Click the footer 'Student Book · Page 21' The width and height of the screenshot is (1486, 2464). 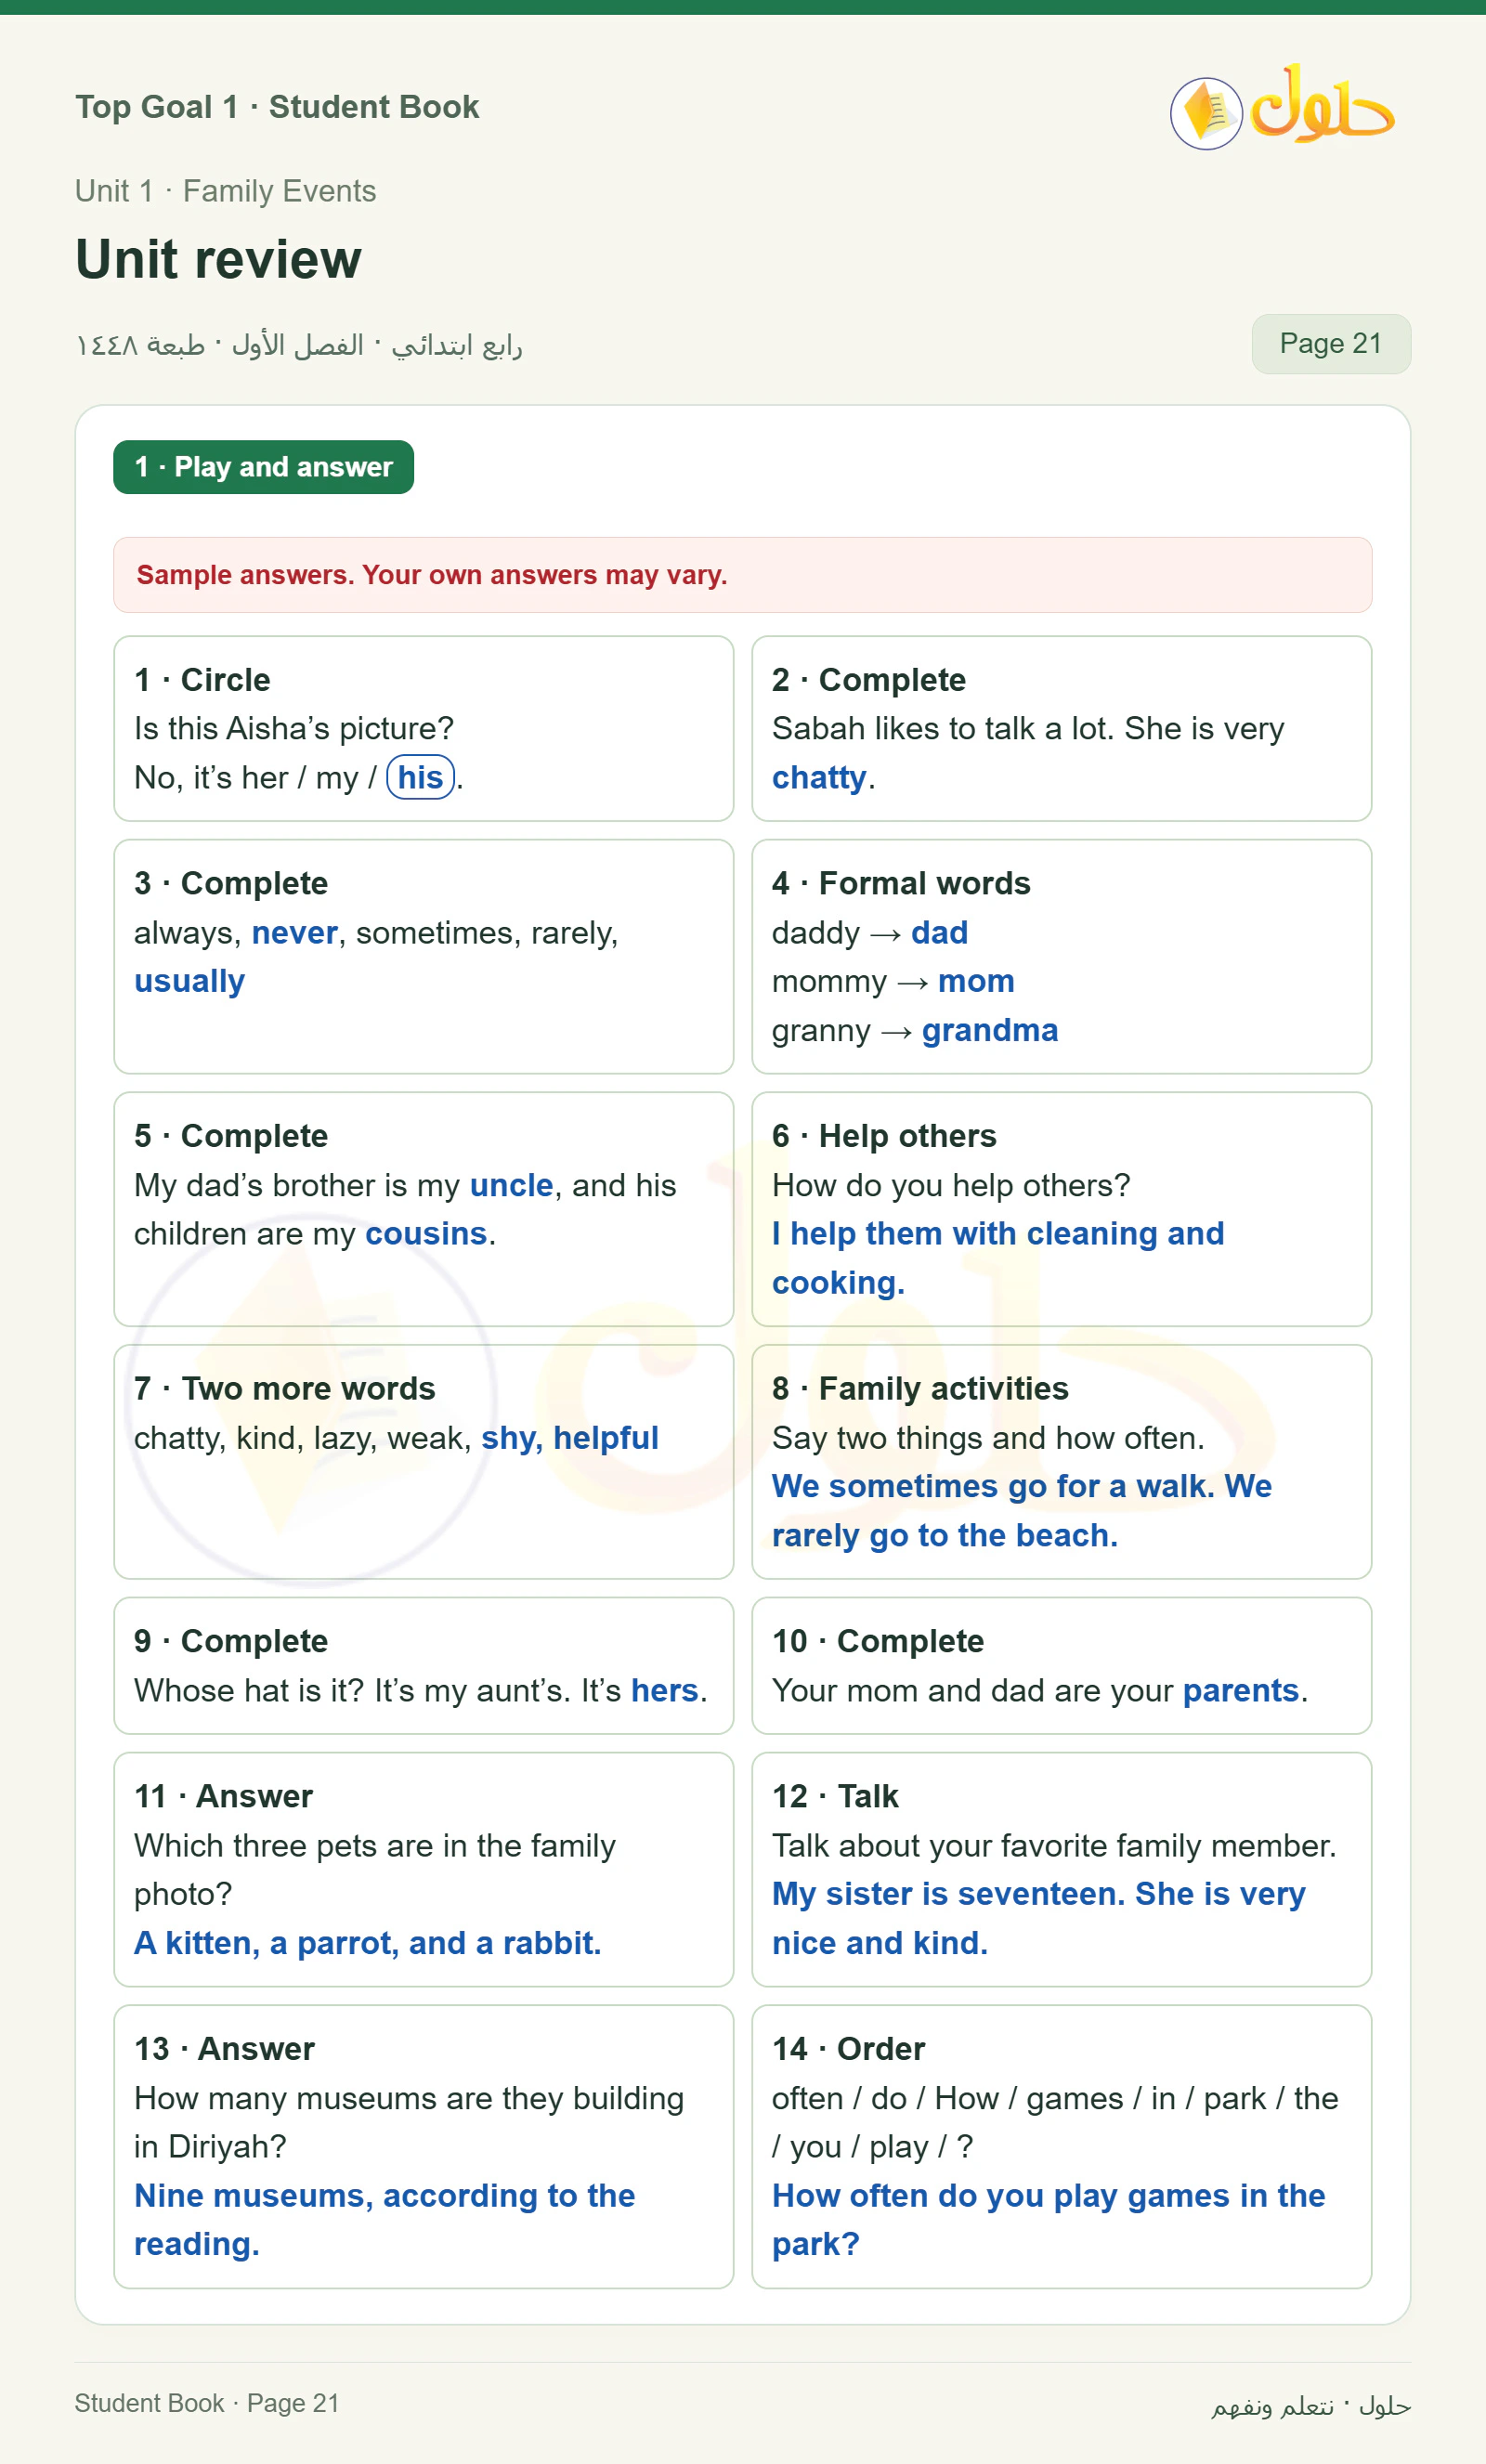(x=207, y=2404)
